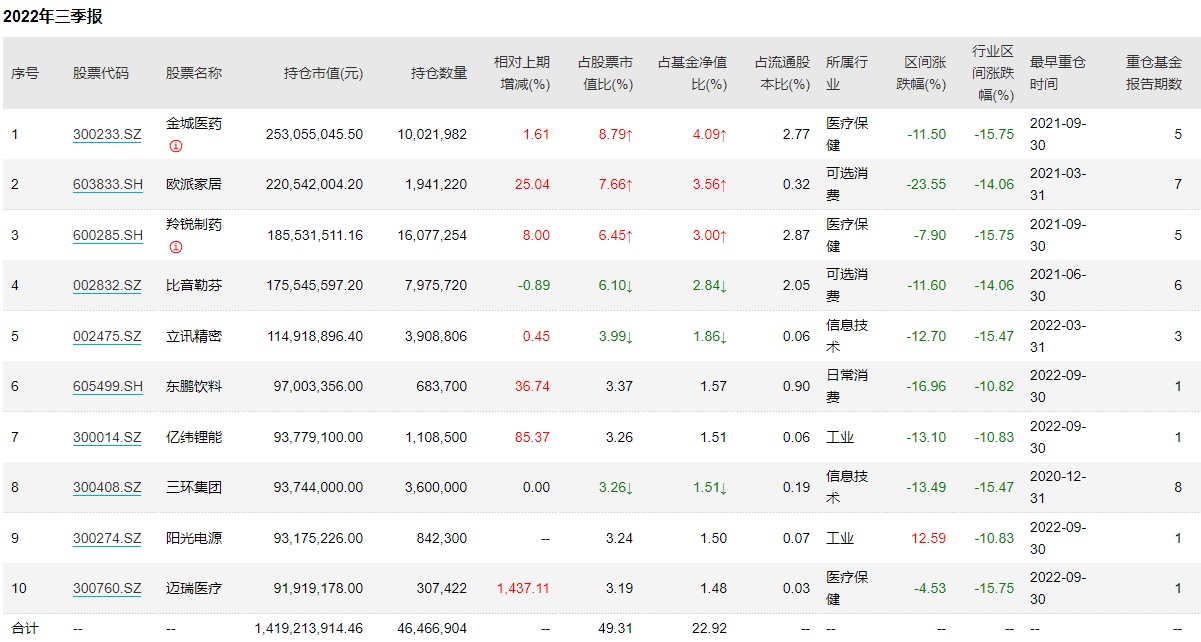This screenshot has height=642, width=1201.
Task: Open stock code link 300760.SZ
Action: tap(107, 588)
